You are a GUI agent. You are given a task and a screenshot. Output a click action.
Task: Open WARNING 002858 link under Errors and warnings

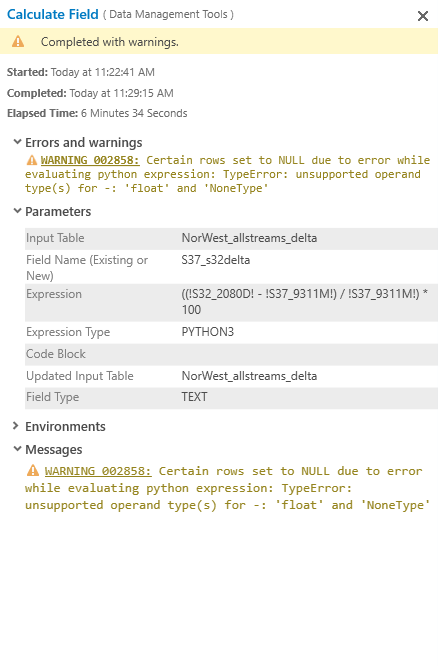click(x=90, y=160)
